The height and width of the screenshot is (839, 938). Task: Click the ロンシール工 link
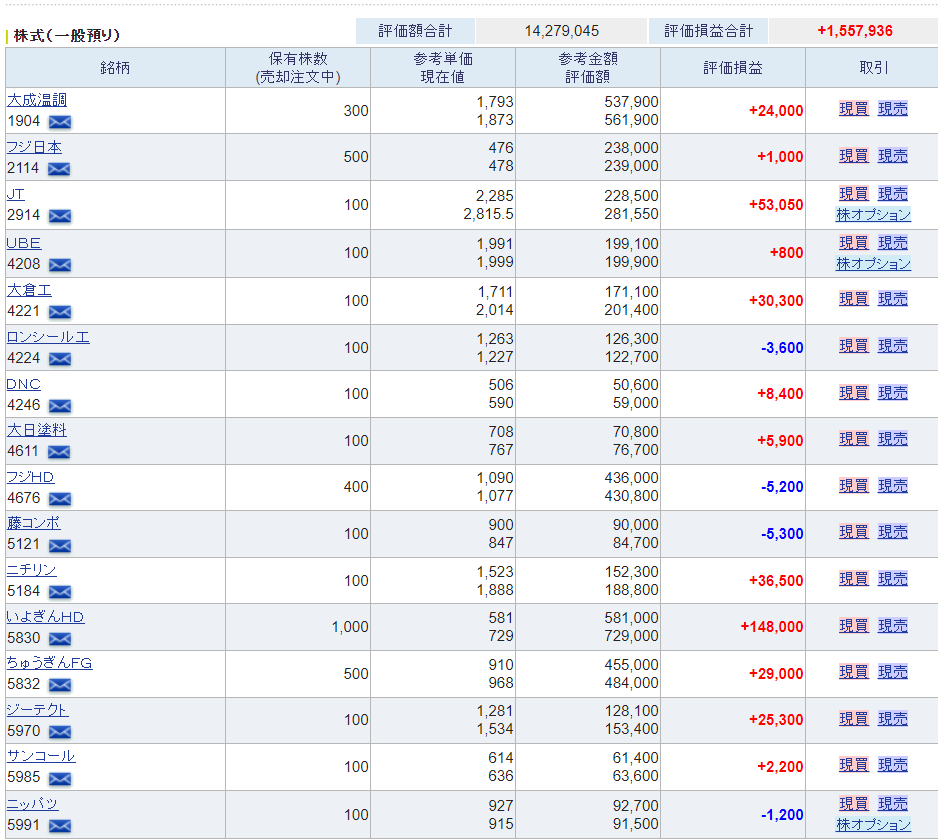(48, 337)
